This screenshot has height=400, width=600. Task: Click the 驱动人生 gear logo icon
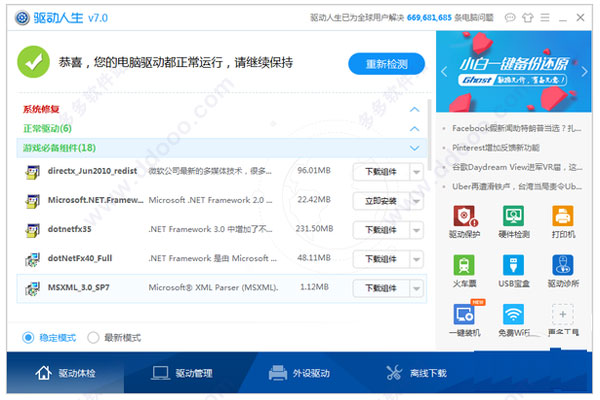pyautogui.click(x=22, y=18)
